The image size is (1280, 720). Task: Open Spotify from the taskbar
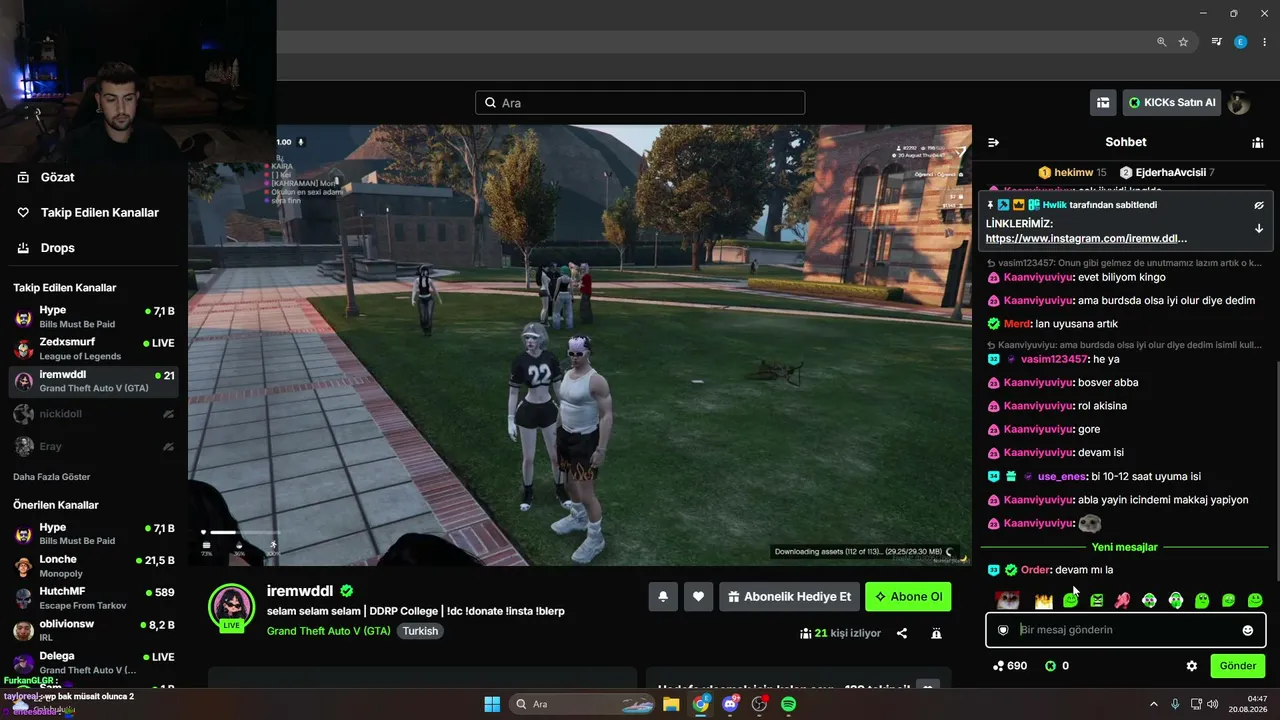tap(788, 704)
